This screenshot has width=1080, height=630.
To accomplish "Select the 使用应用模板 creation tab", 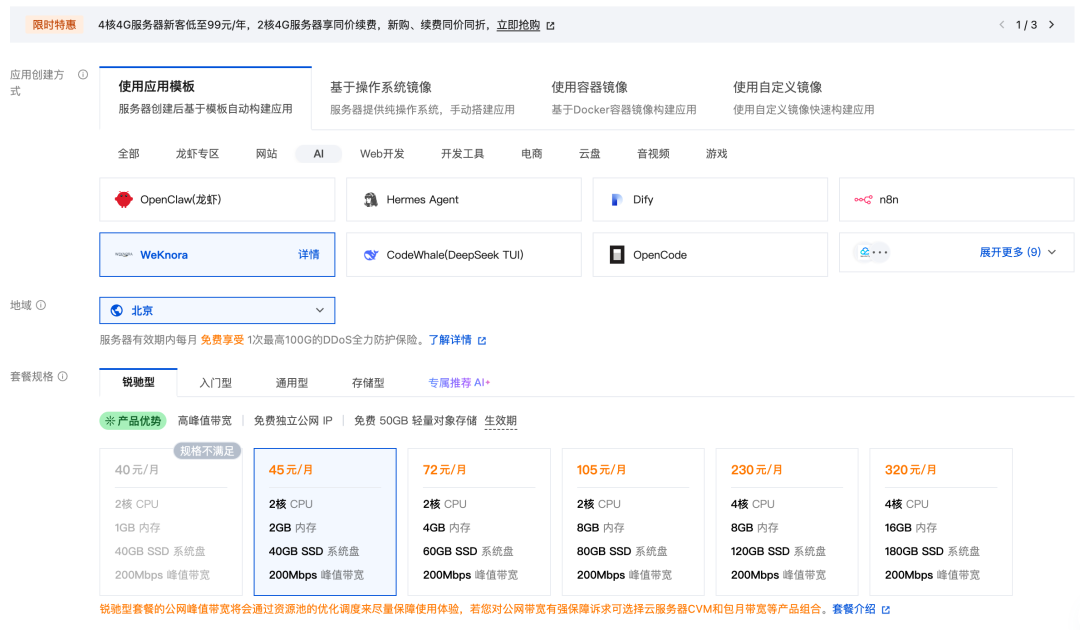I will (x=205, y=97).
